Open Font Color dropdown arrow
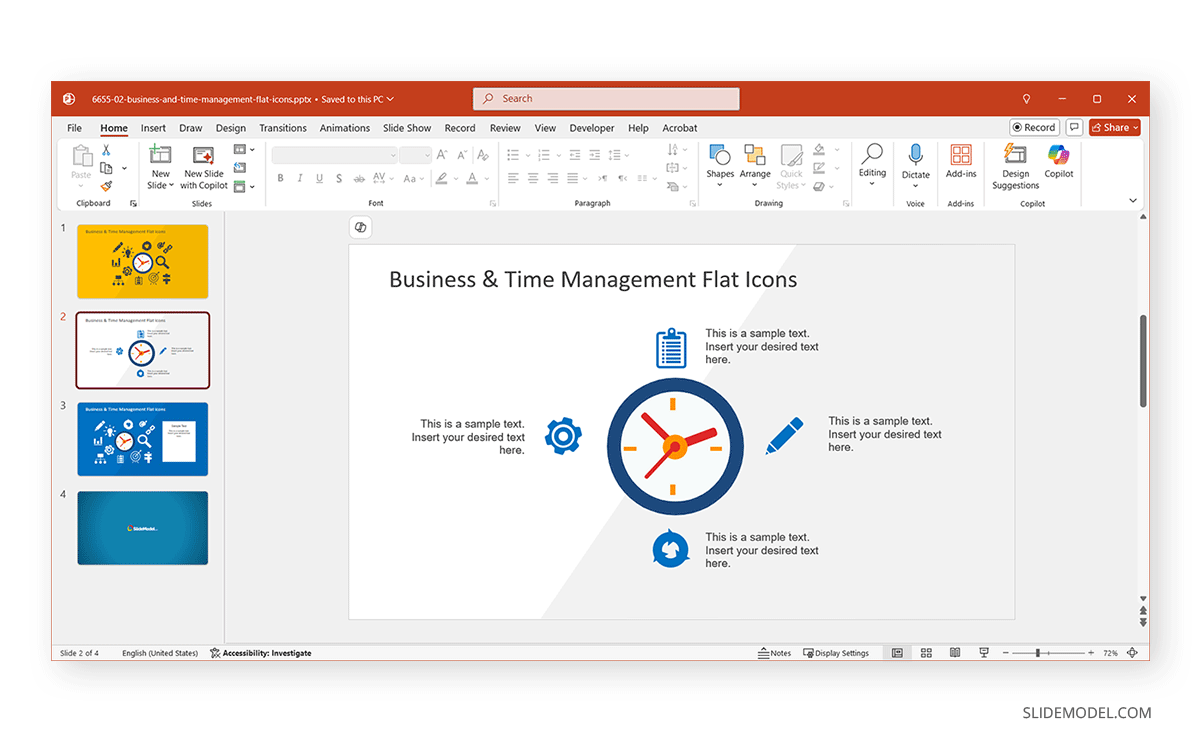The height and width of the screenshot is (743, 1200). [487, 179]
